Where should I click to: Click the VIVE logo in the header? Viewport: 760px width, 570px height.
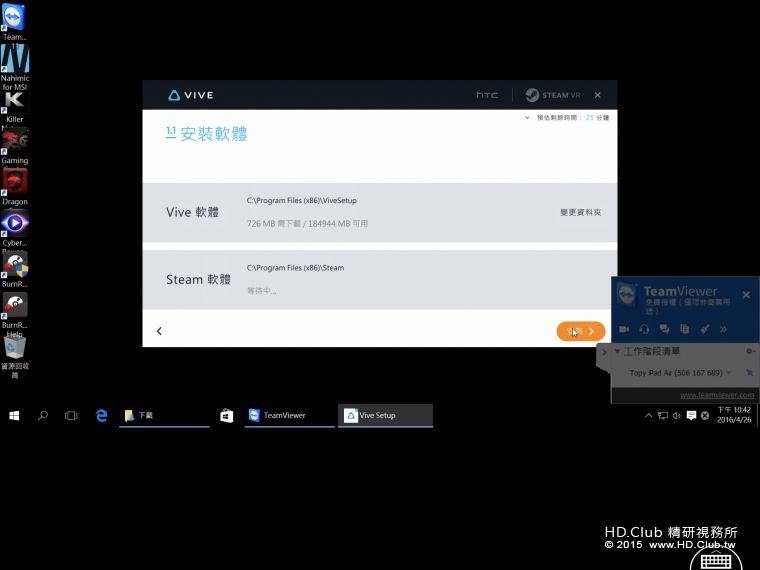pos(191,95)
